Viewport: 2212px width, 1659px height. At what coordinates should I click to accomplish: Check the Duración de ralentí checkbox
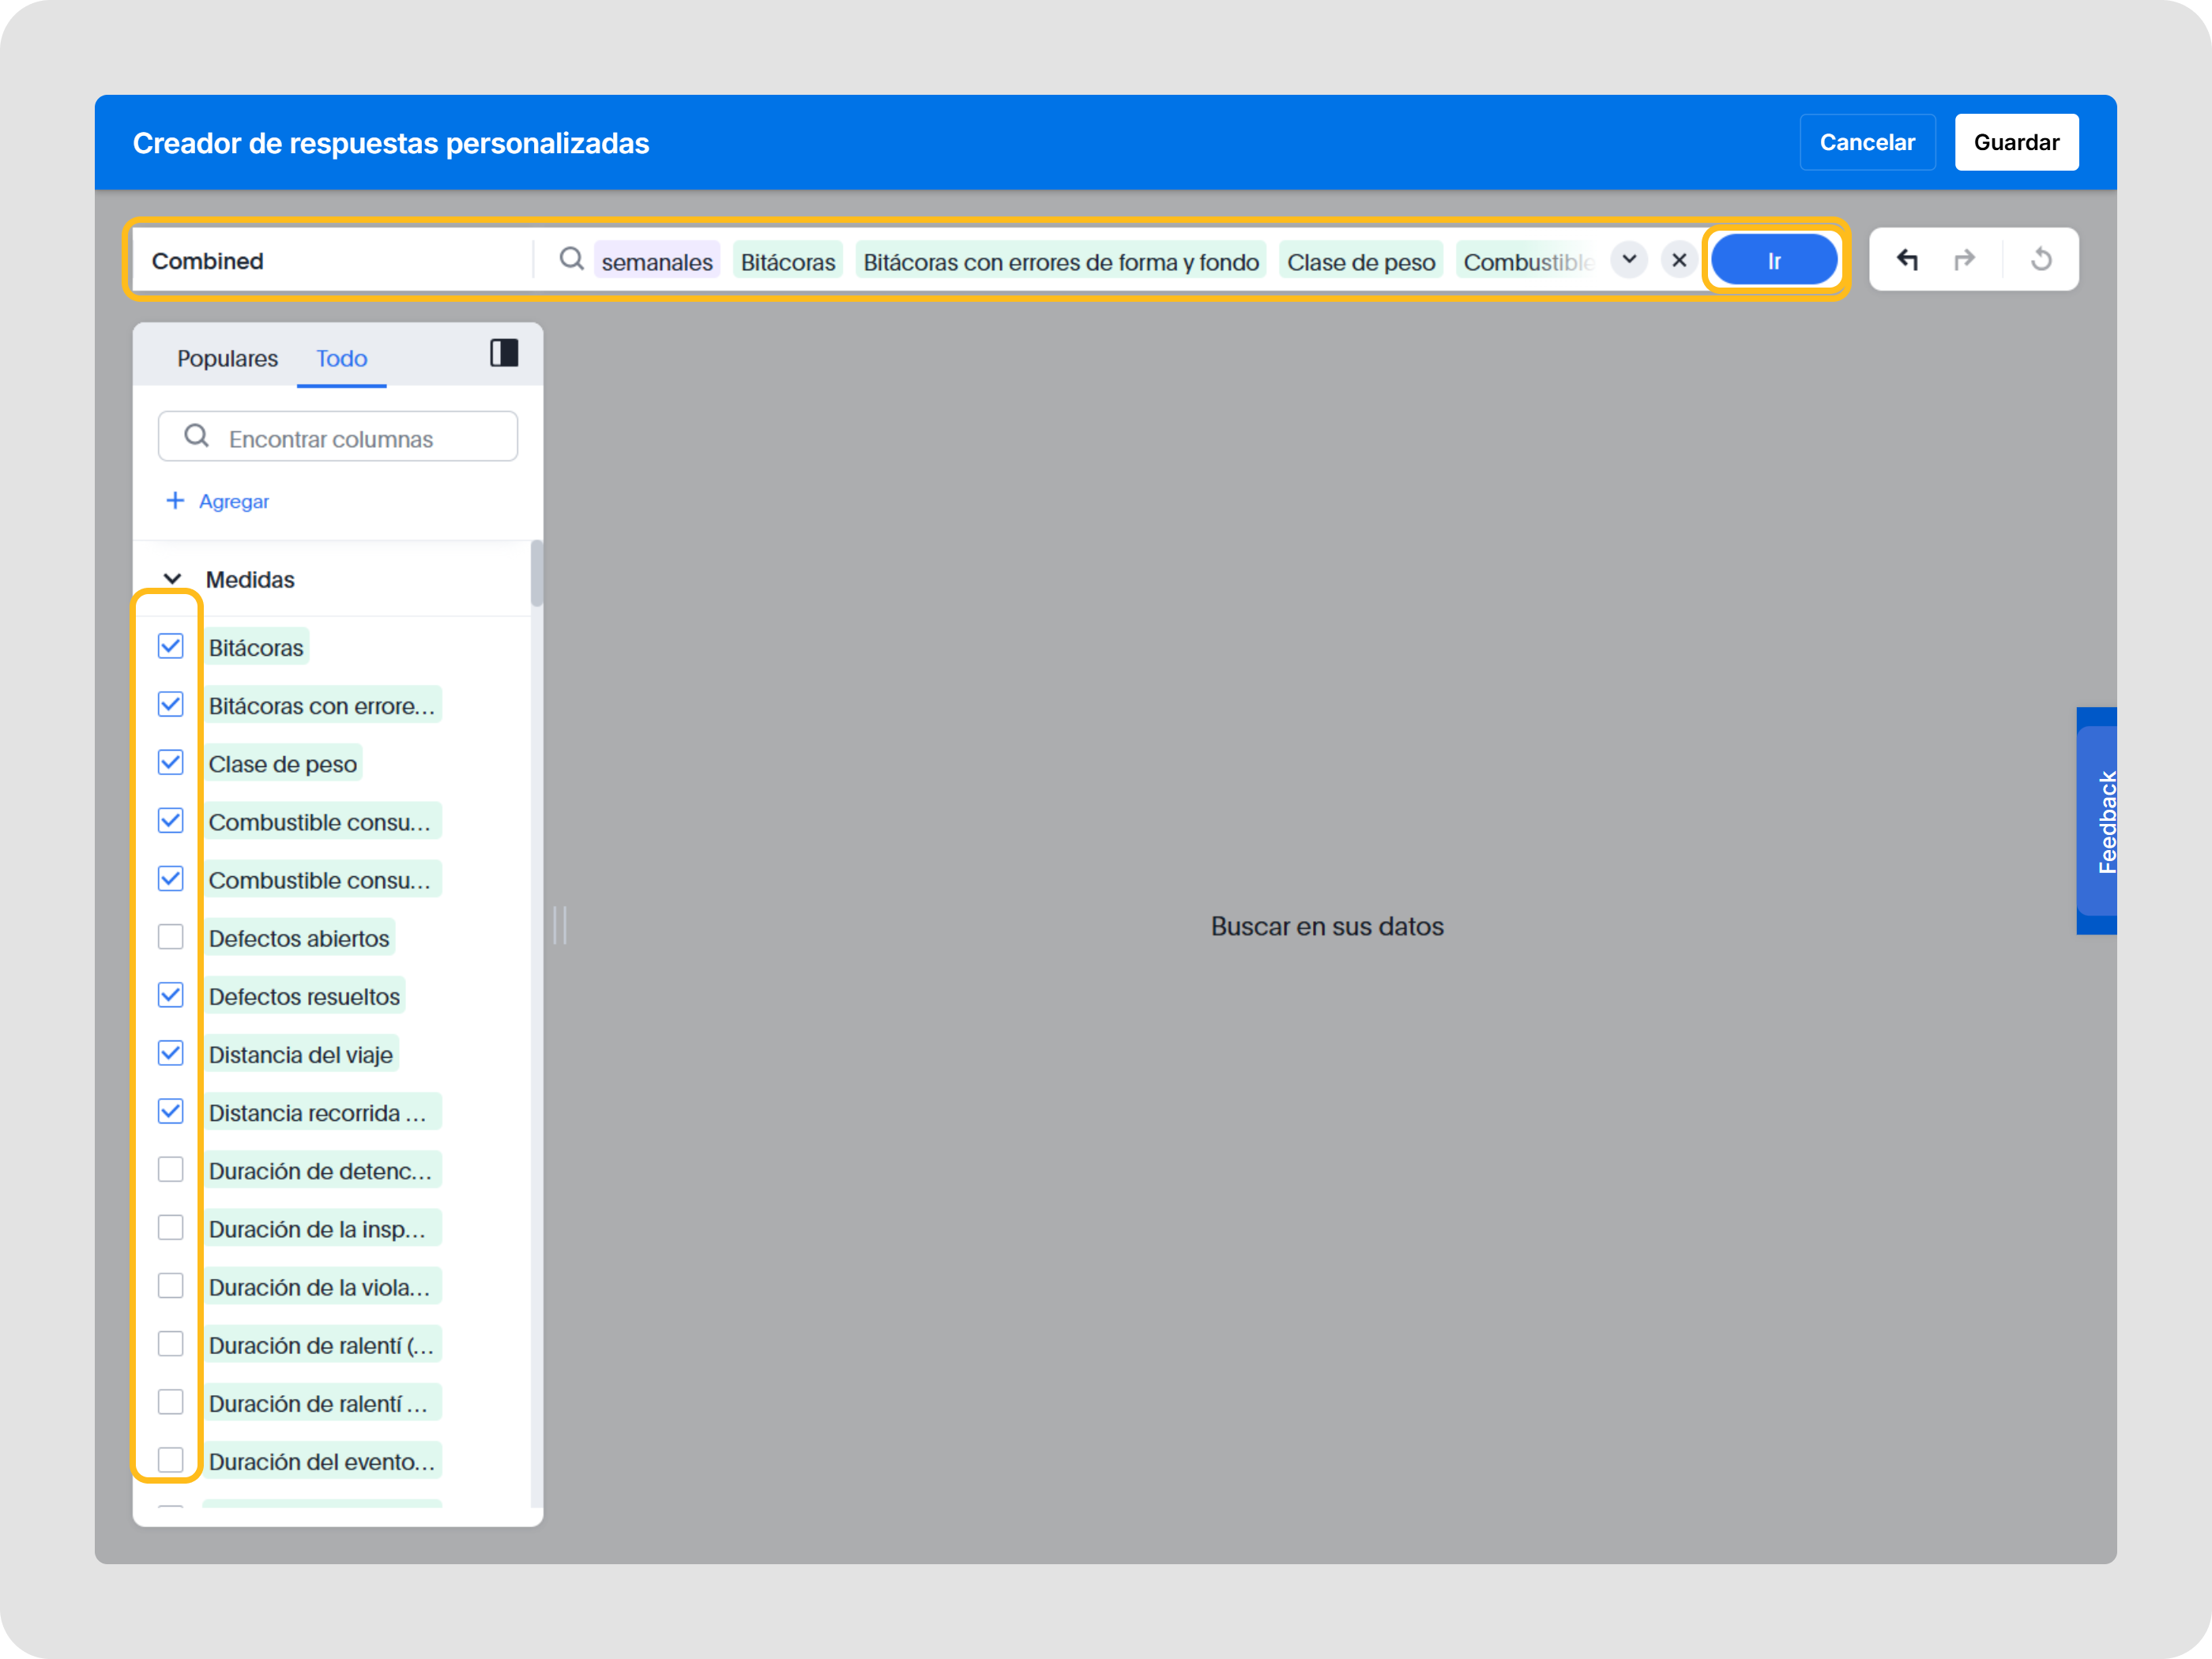(x=171, y=1344)
